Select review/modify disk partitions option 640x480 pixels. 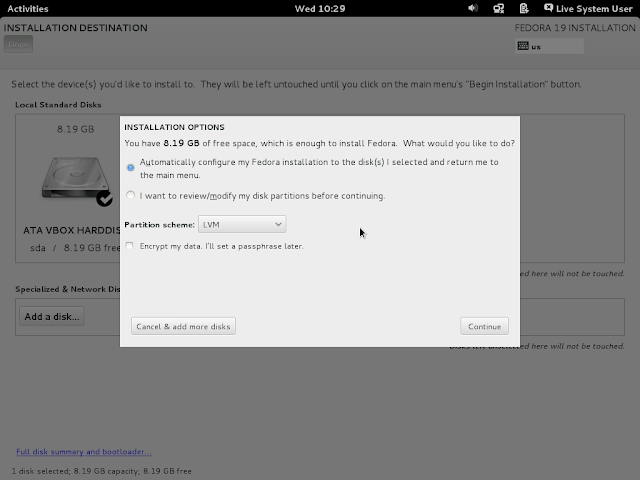pos(131,195)
